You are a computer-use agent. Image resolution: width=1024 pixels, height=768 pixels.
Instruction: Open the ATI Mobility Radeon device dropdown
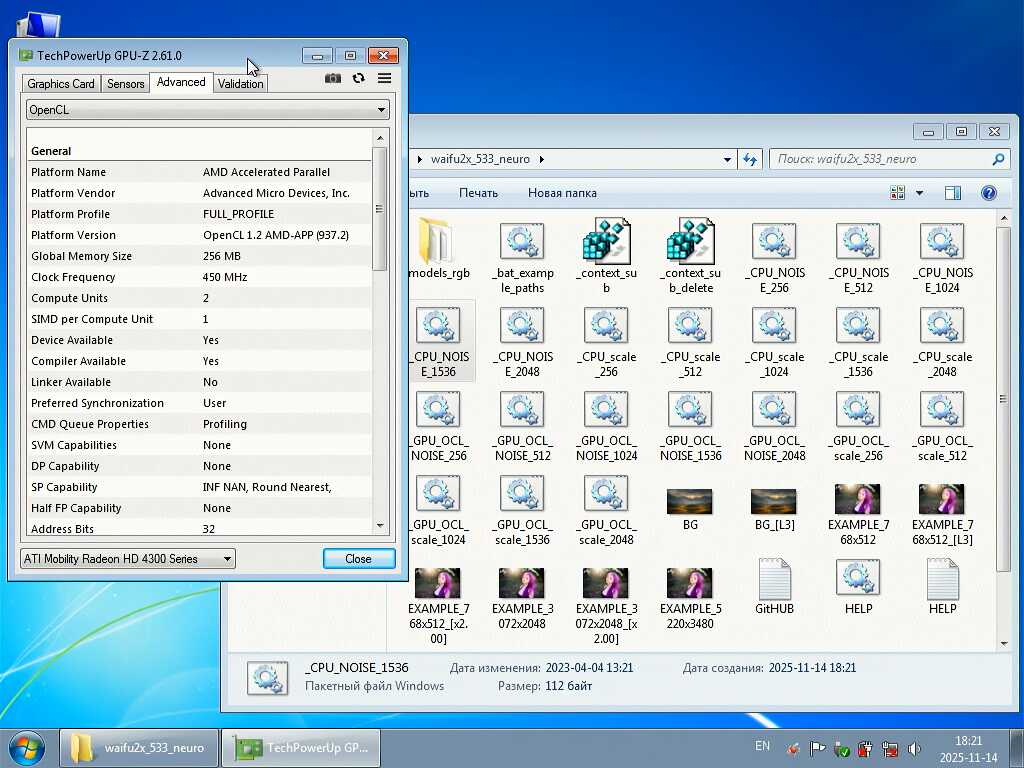pyautogui.click(x=128, y=559)
